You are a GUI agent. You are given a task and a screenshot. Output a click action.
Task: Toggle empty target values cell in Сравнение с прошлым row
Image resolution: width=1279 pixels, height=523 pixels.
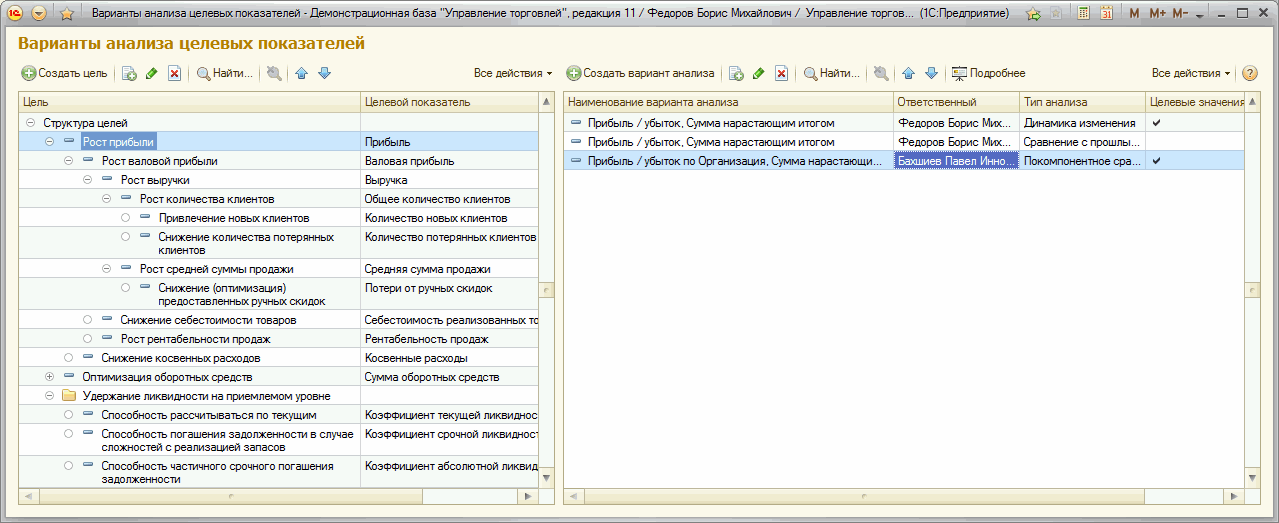[x=1195, y=142]
